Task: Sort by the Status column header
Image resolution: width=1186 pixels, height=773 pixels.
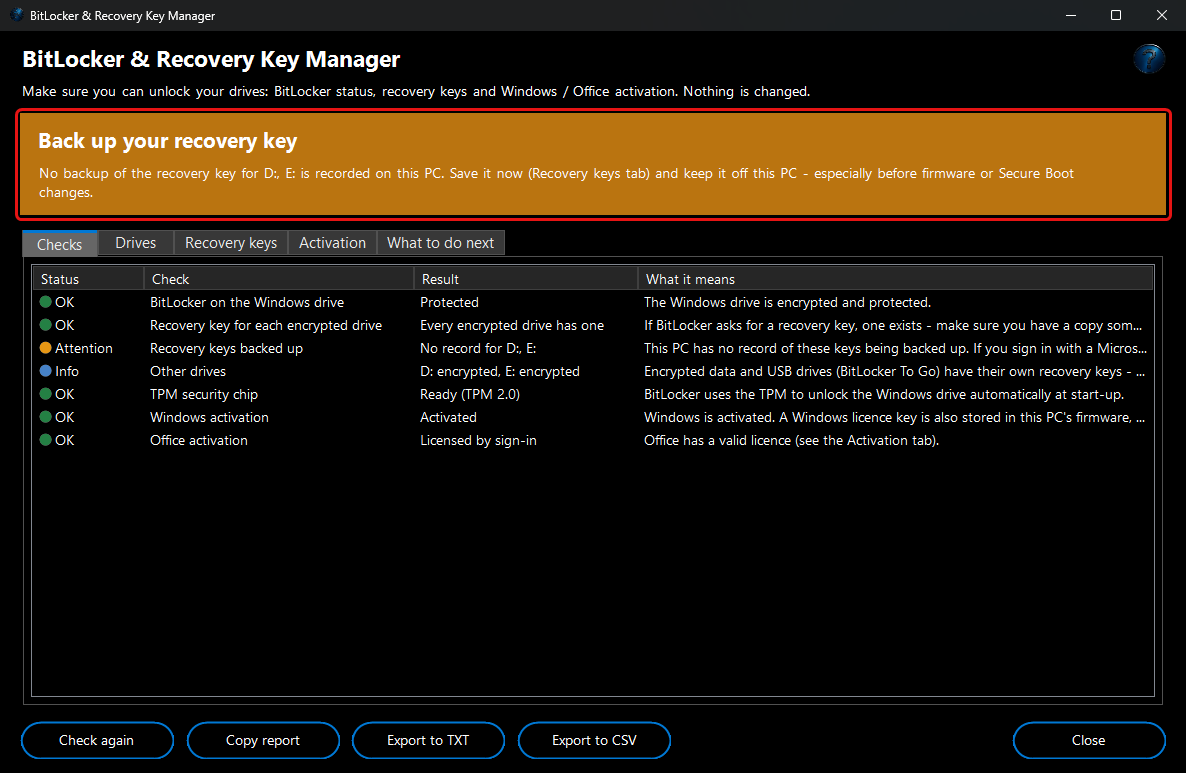Action: point(88,279)
